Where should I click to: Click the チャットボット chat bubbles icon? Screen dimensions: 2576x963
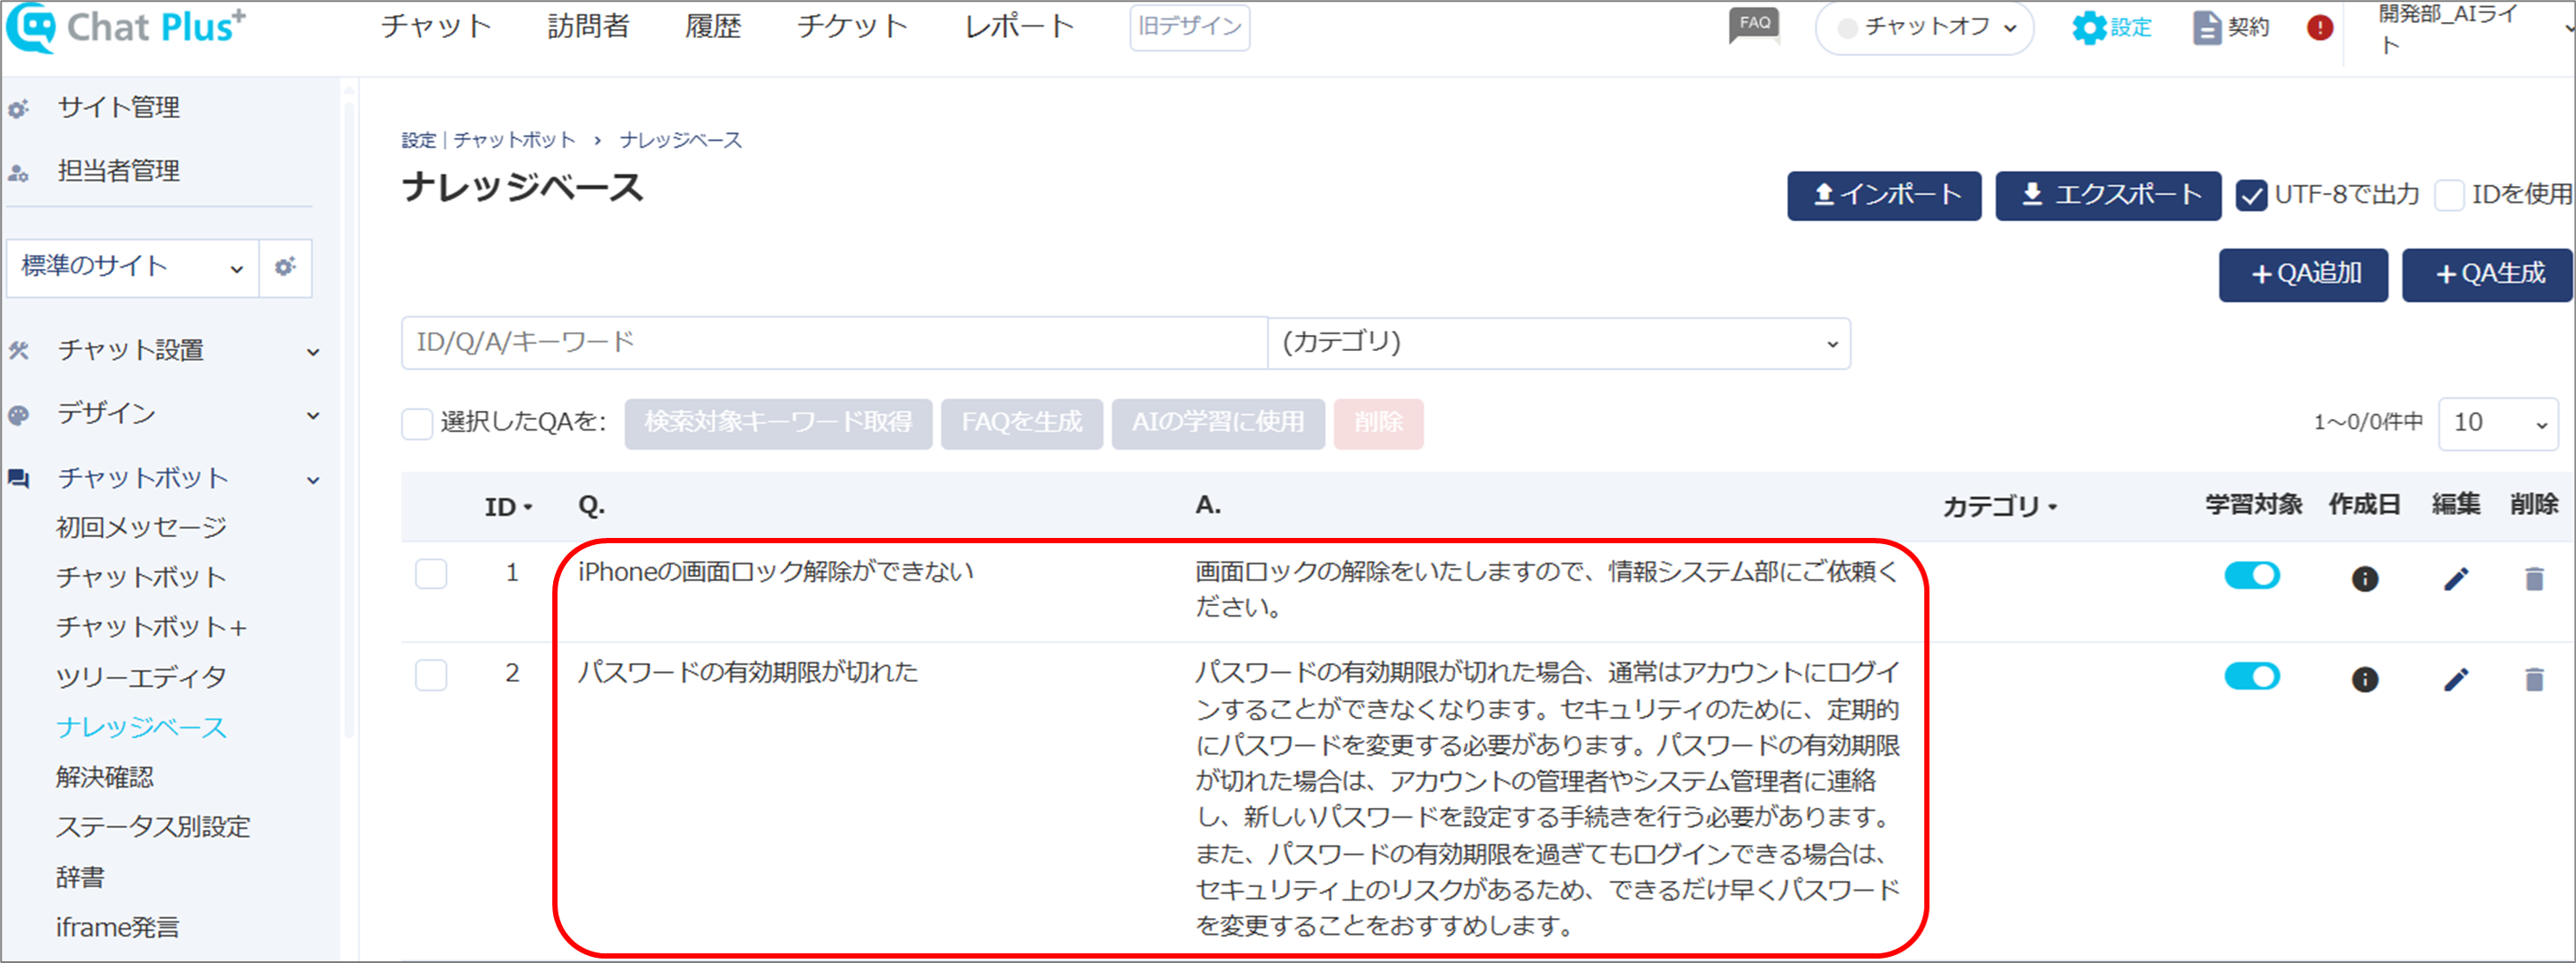pyautogui.click(x=19, y=478)
